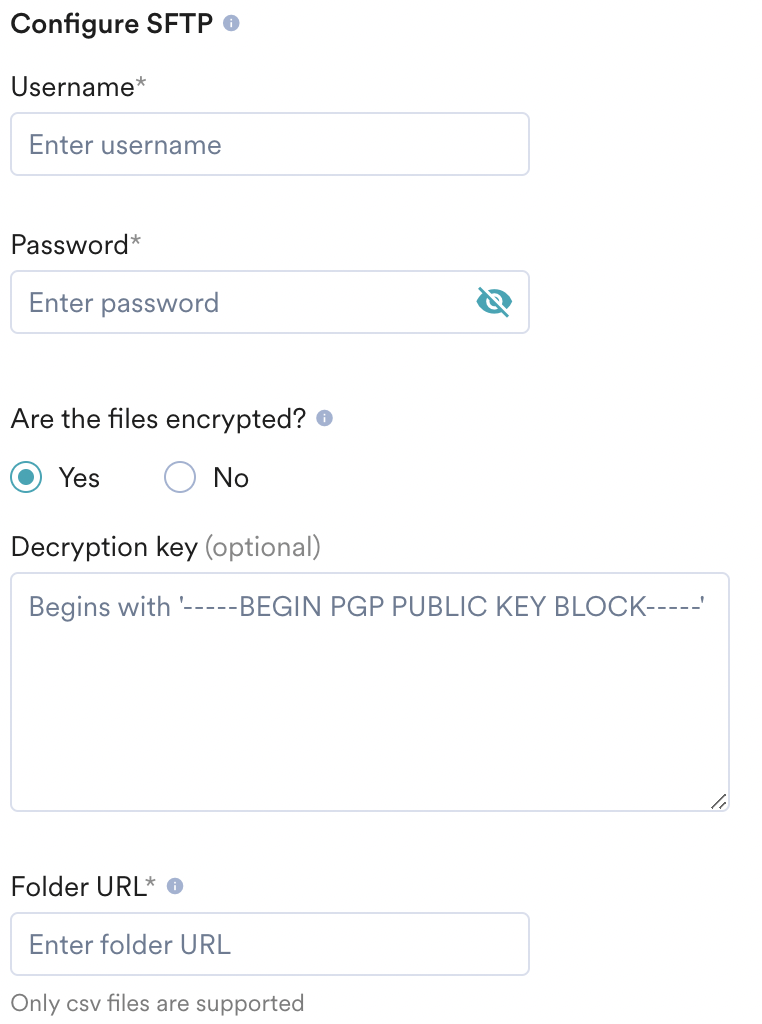This screenshot has width=762, height=1024.
Task: Toggle password visibility with the crossed-eye icon
Action: (x=494, y=302)
